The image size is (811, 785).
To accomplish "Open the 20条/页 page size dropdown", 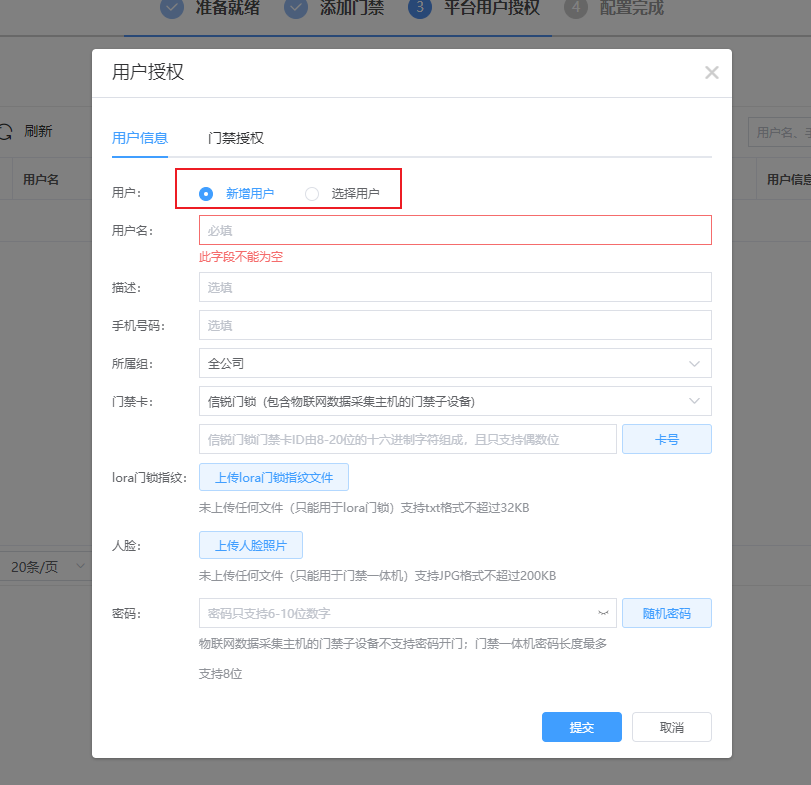I will (47, 567).
